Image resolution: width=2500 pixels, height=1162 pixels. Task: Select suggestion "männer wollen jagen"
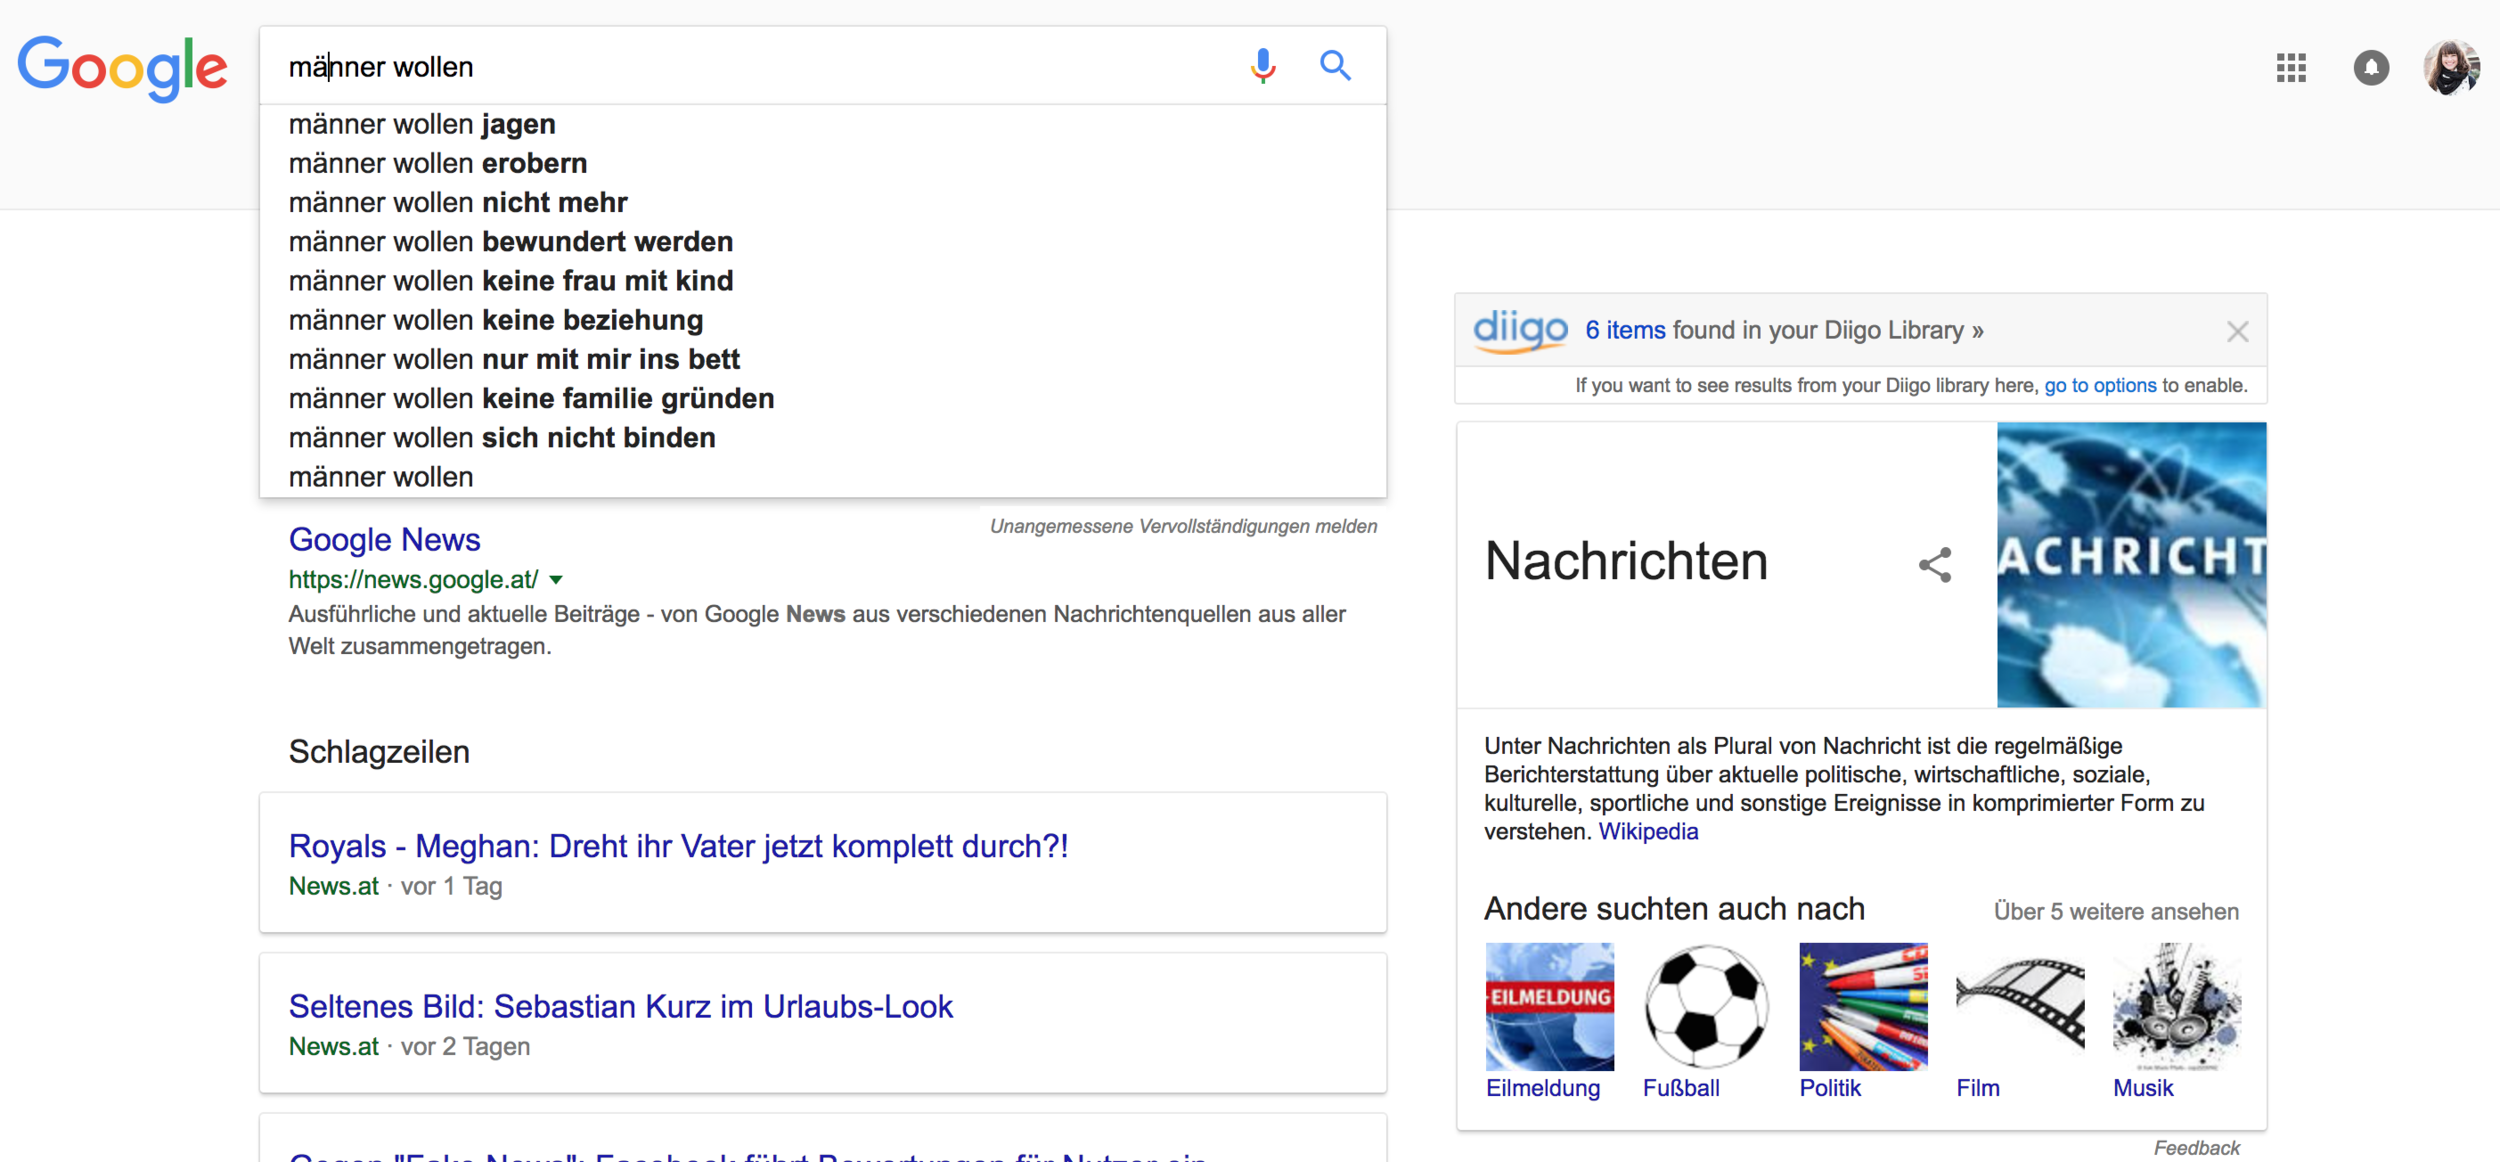(x=422, y=124)
